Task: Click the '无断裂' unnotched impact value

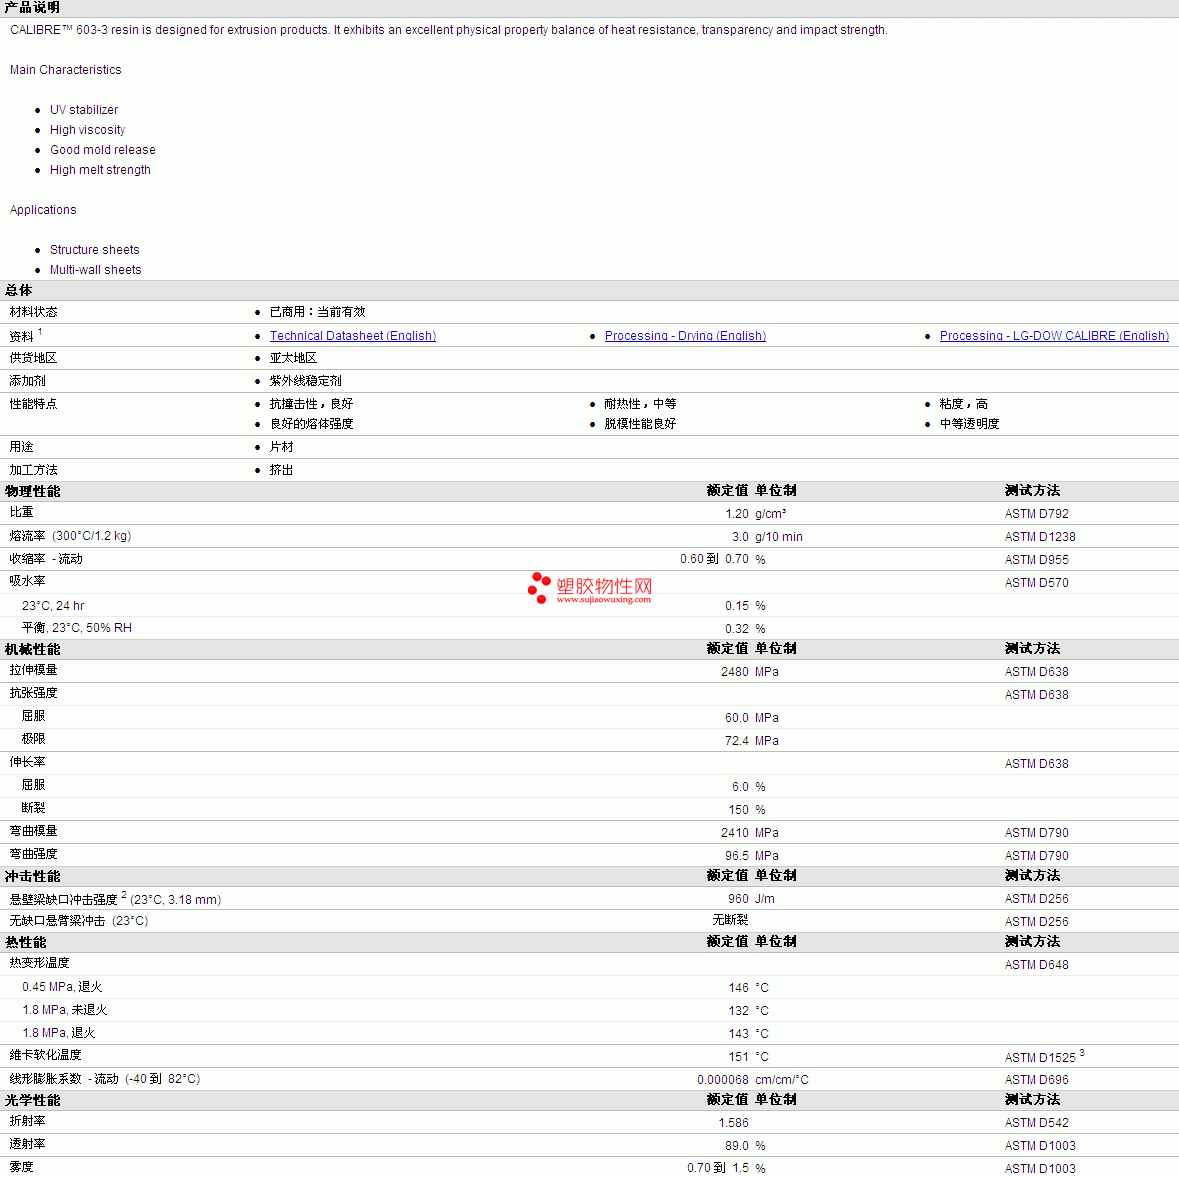Action: (730, 921)
